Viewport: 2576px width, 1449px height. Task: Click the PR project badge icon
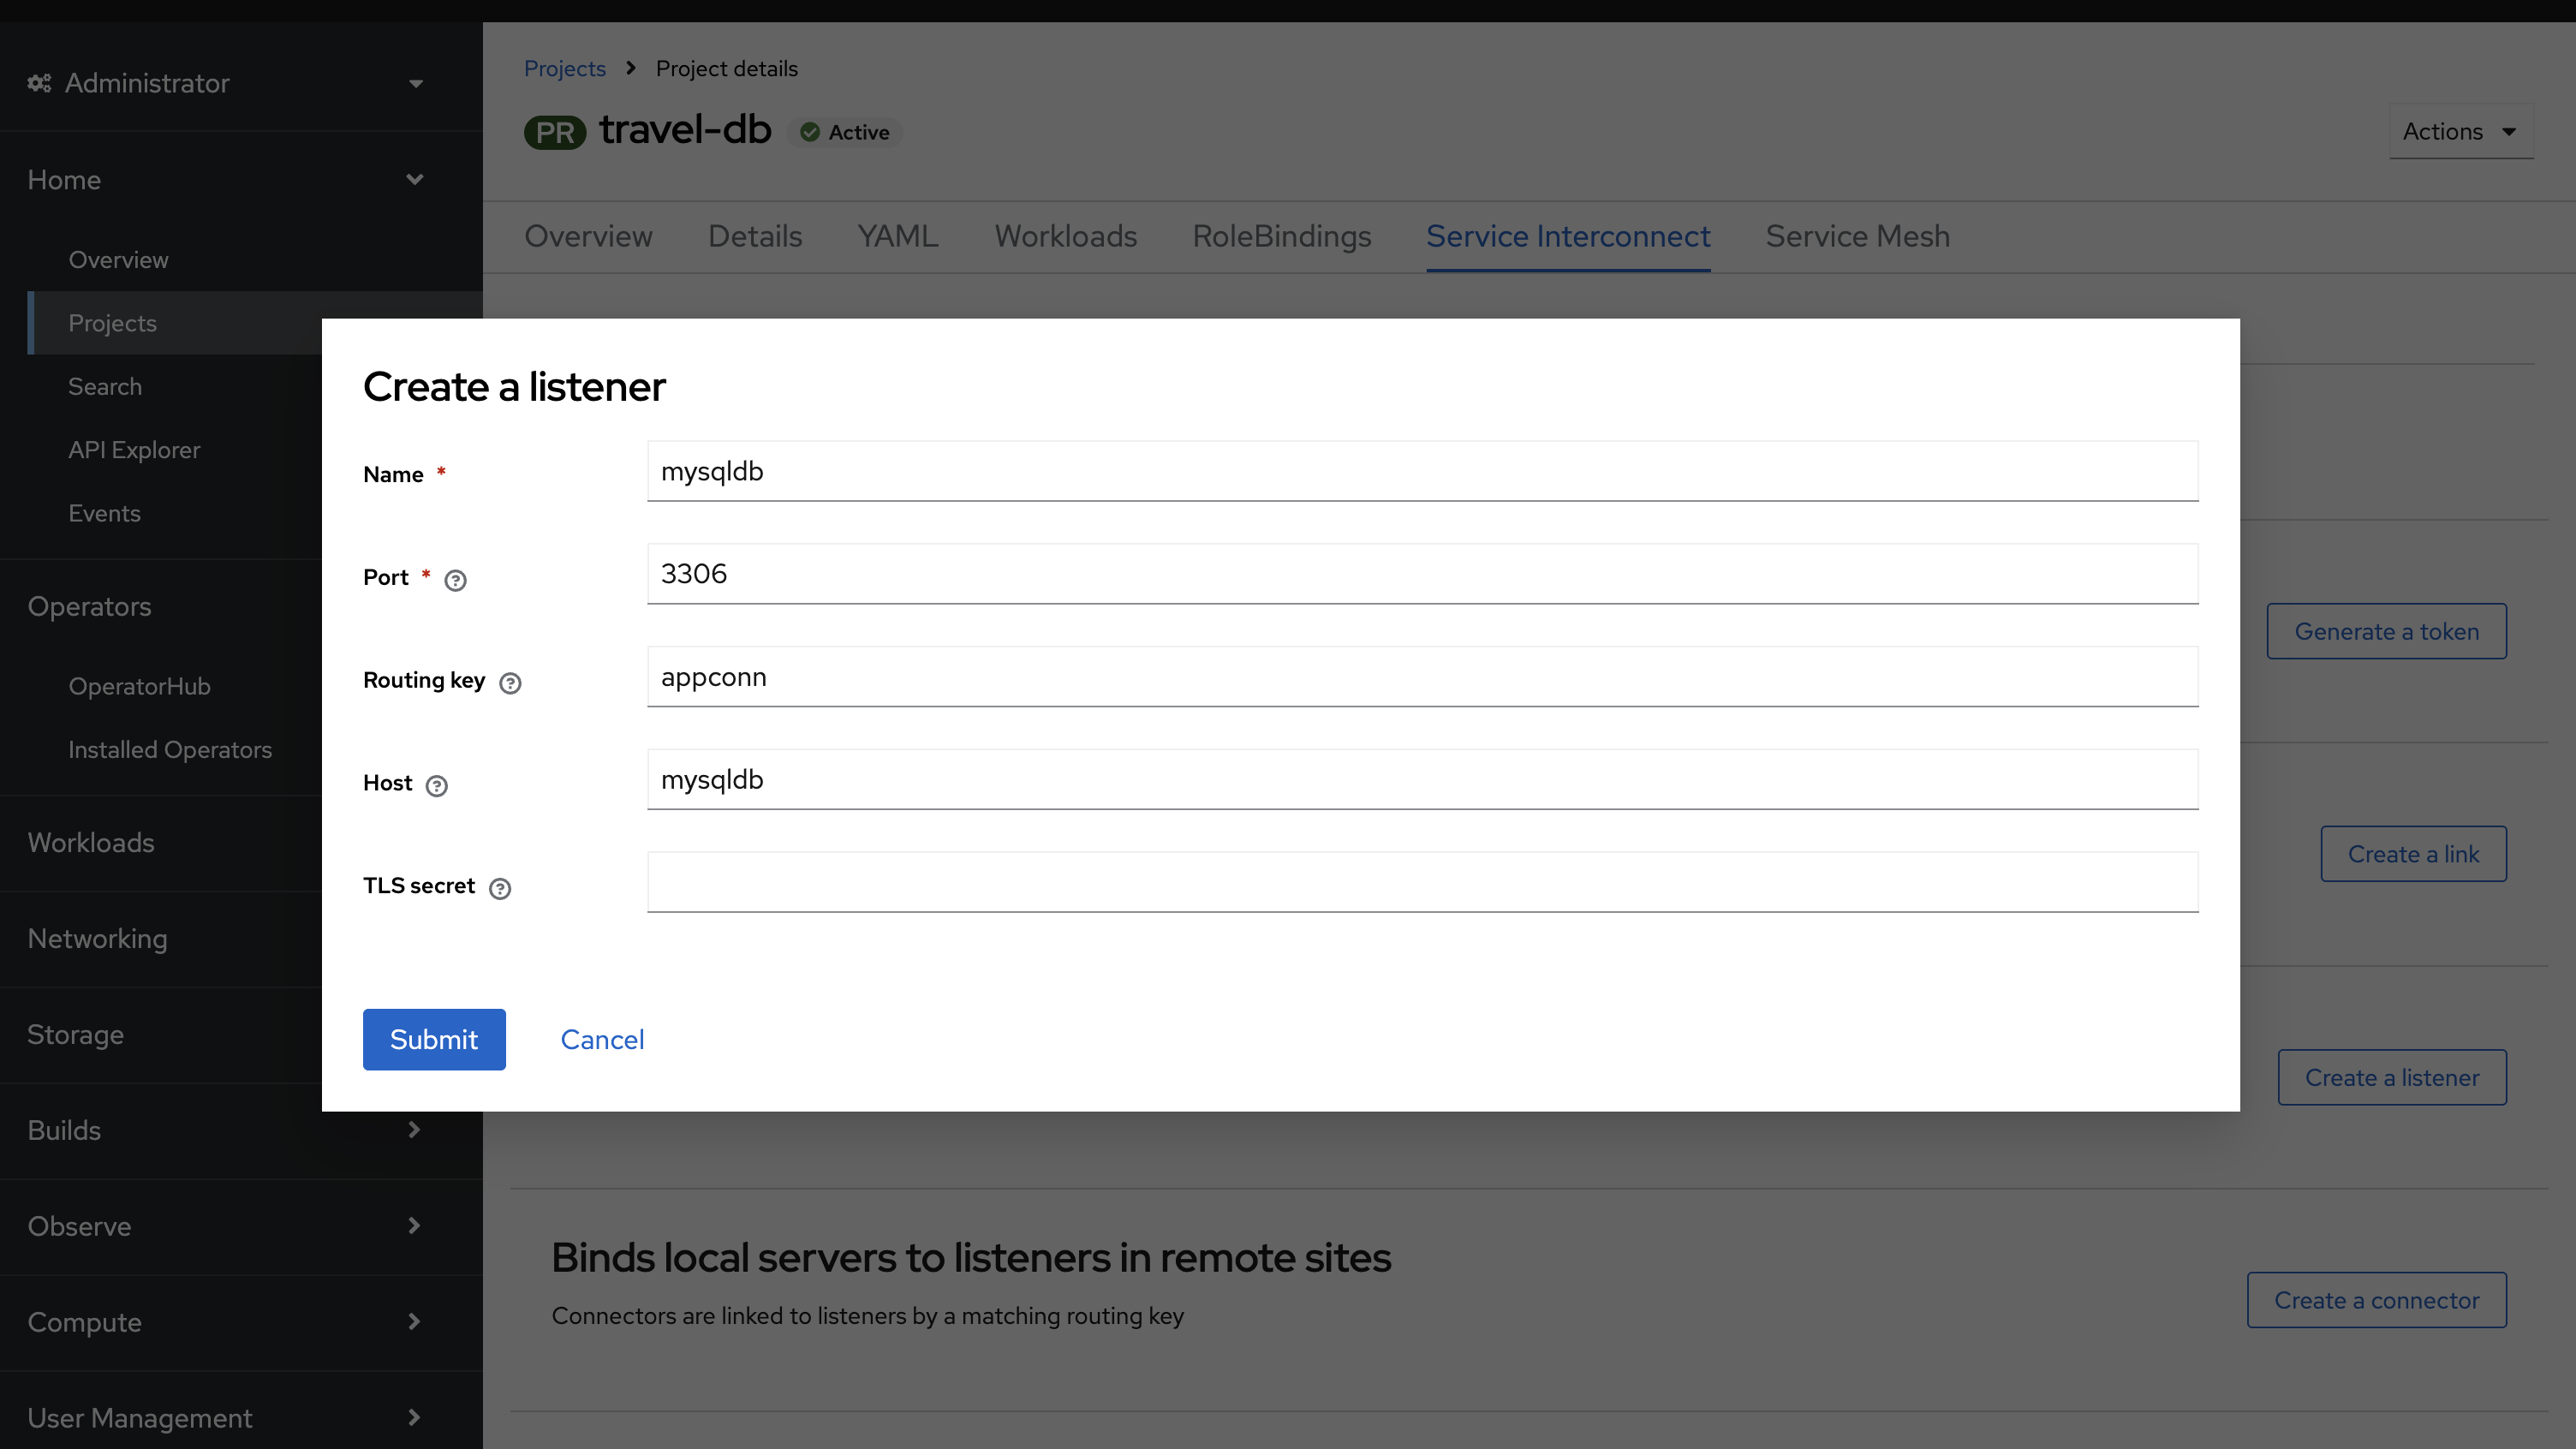(x=555, y=132)
